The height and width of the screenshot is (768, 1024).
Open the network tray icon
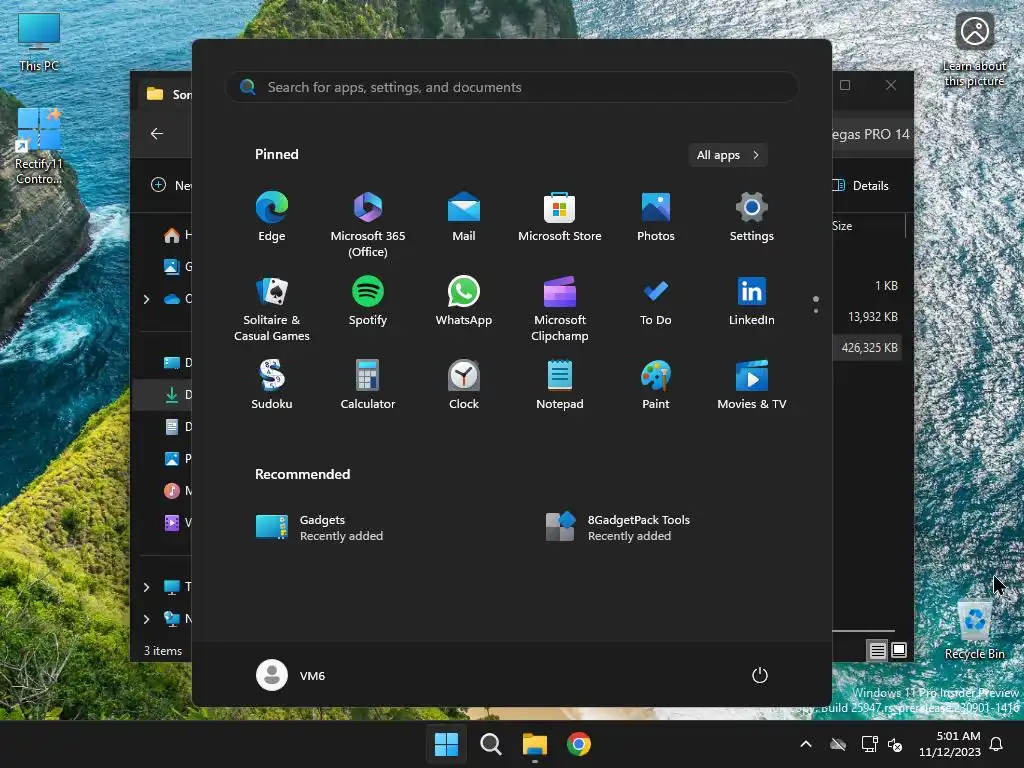[869, 744]
